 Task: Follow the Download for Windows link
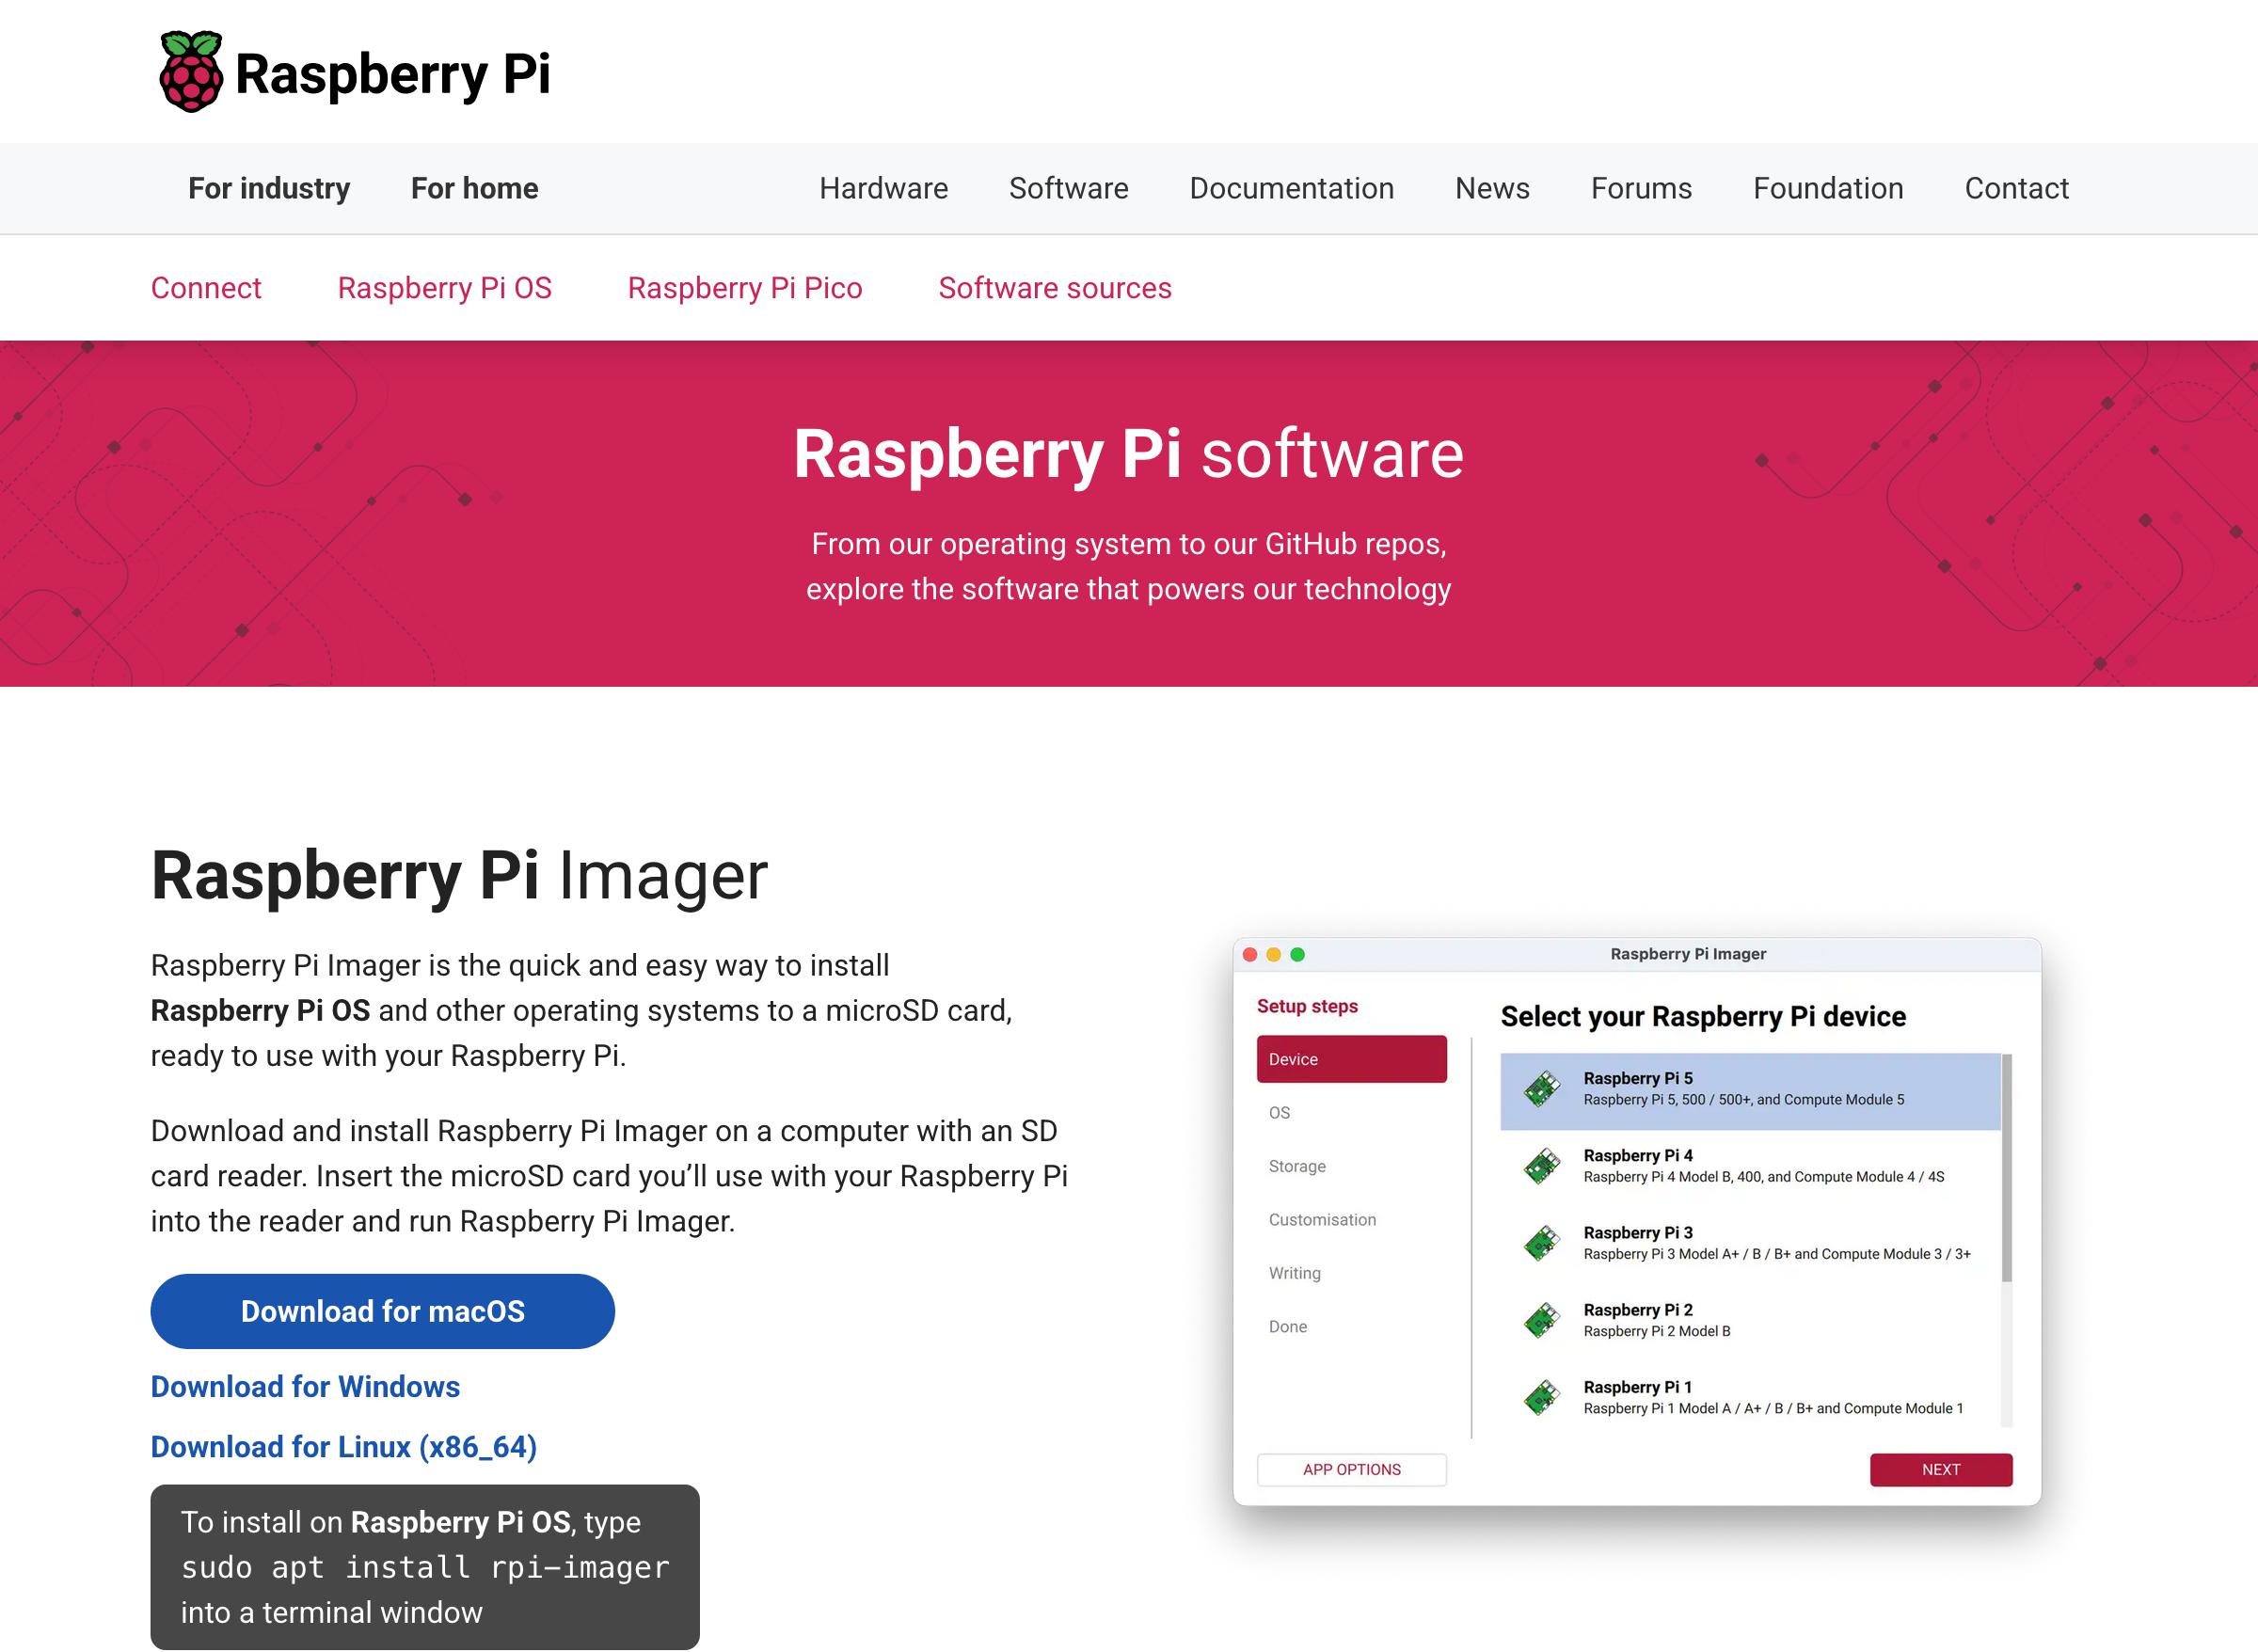(x=305, y=1387)
